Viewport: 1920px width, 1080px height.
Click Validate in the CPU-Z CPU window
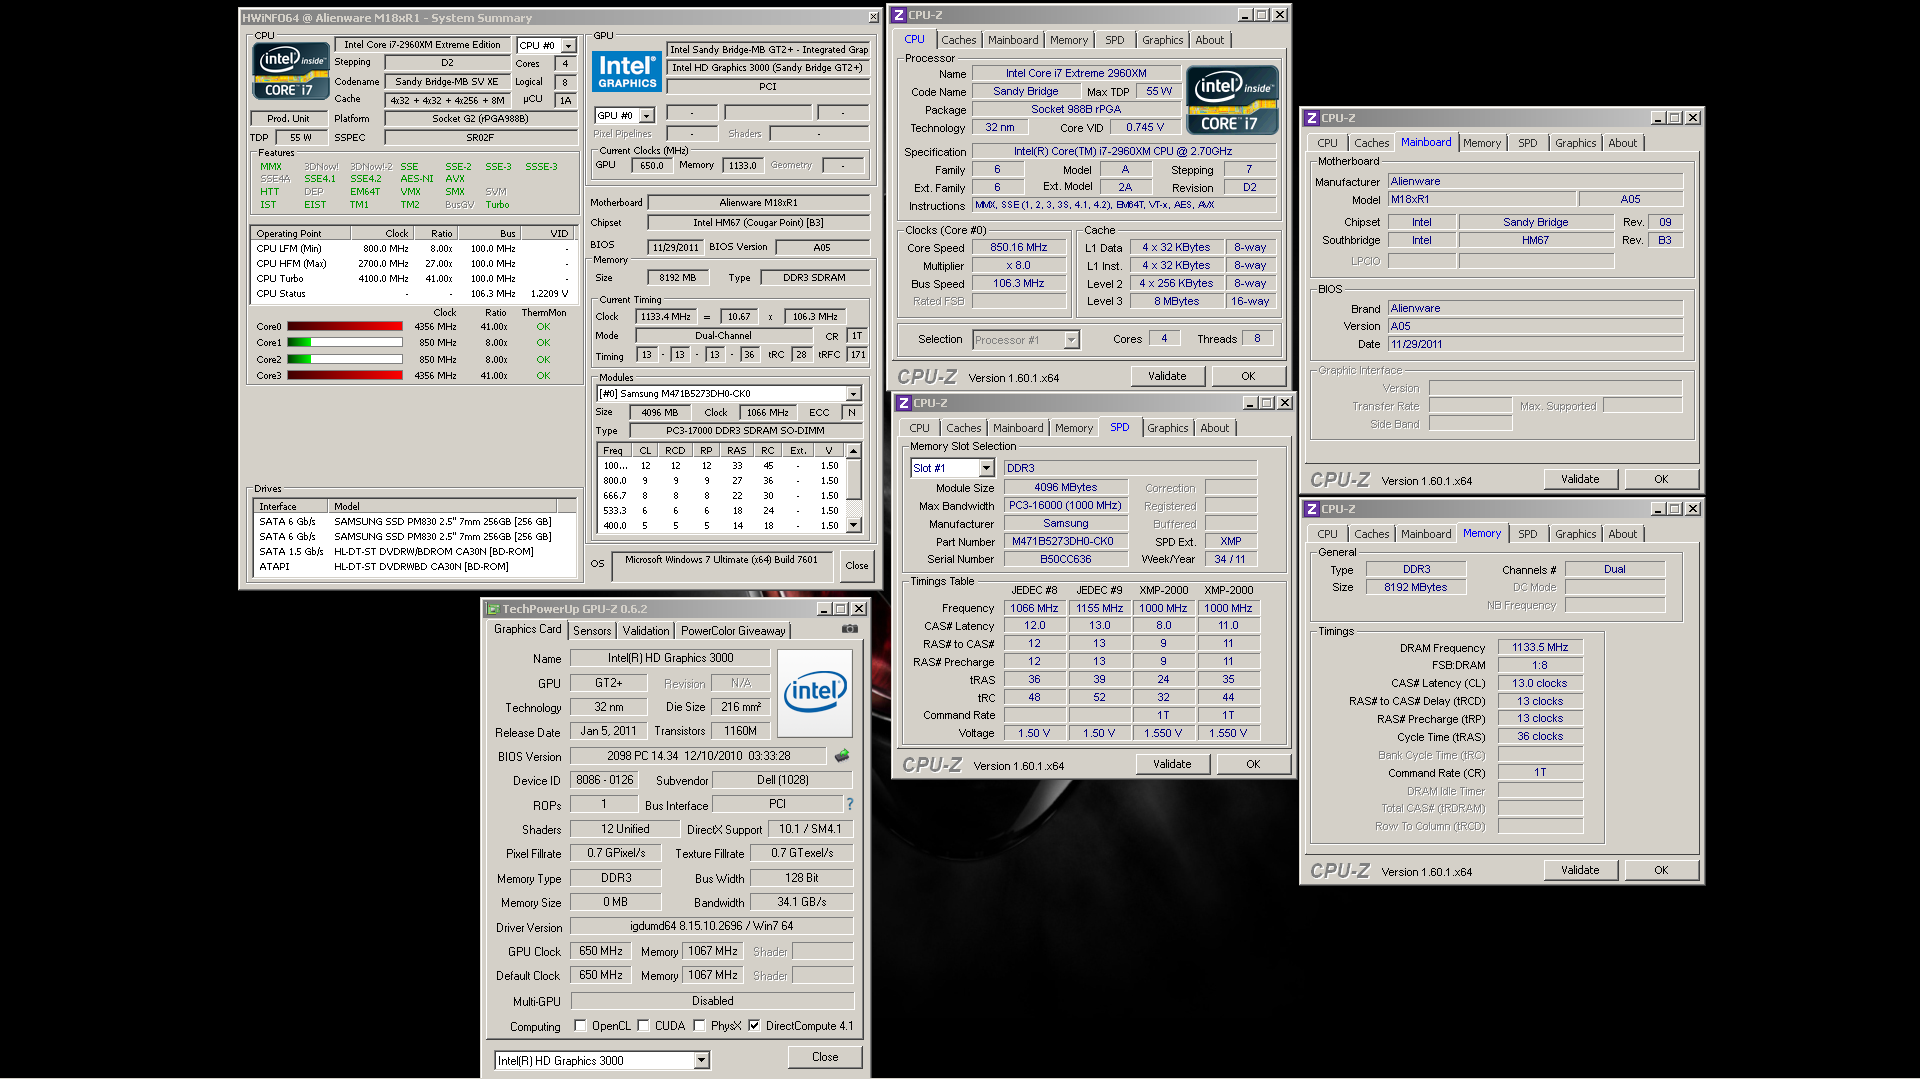[x=1167, y=377]
